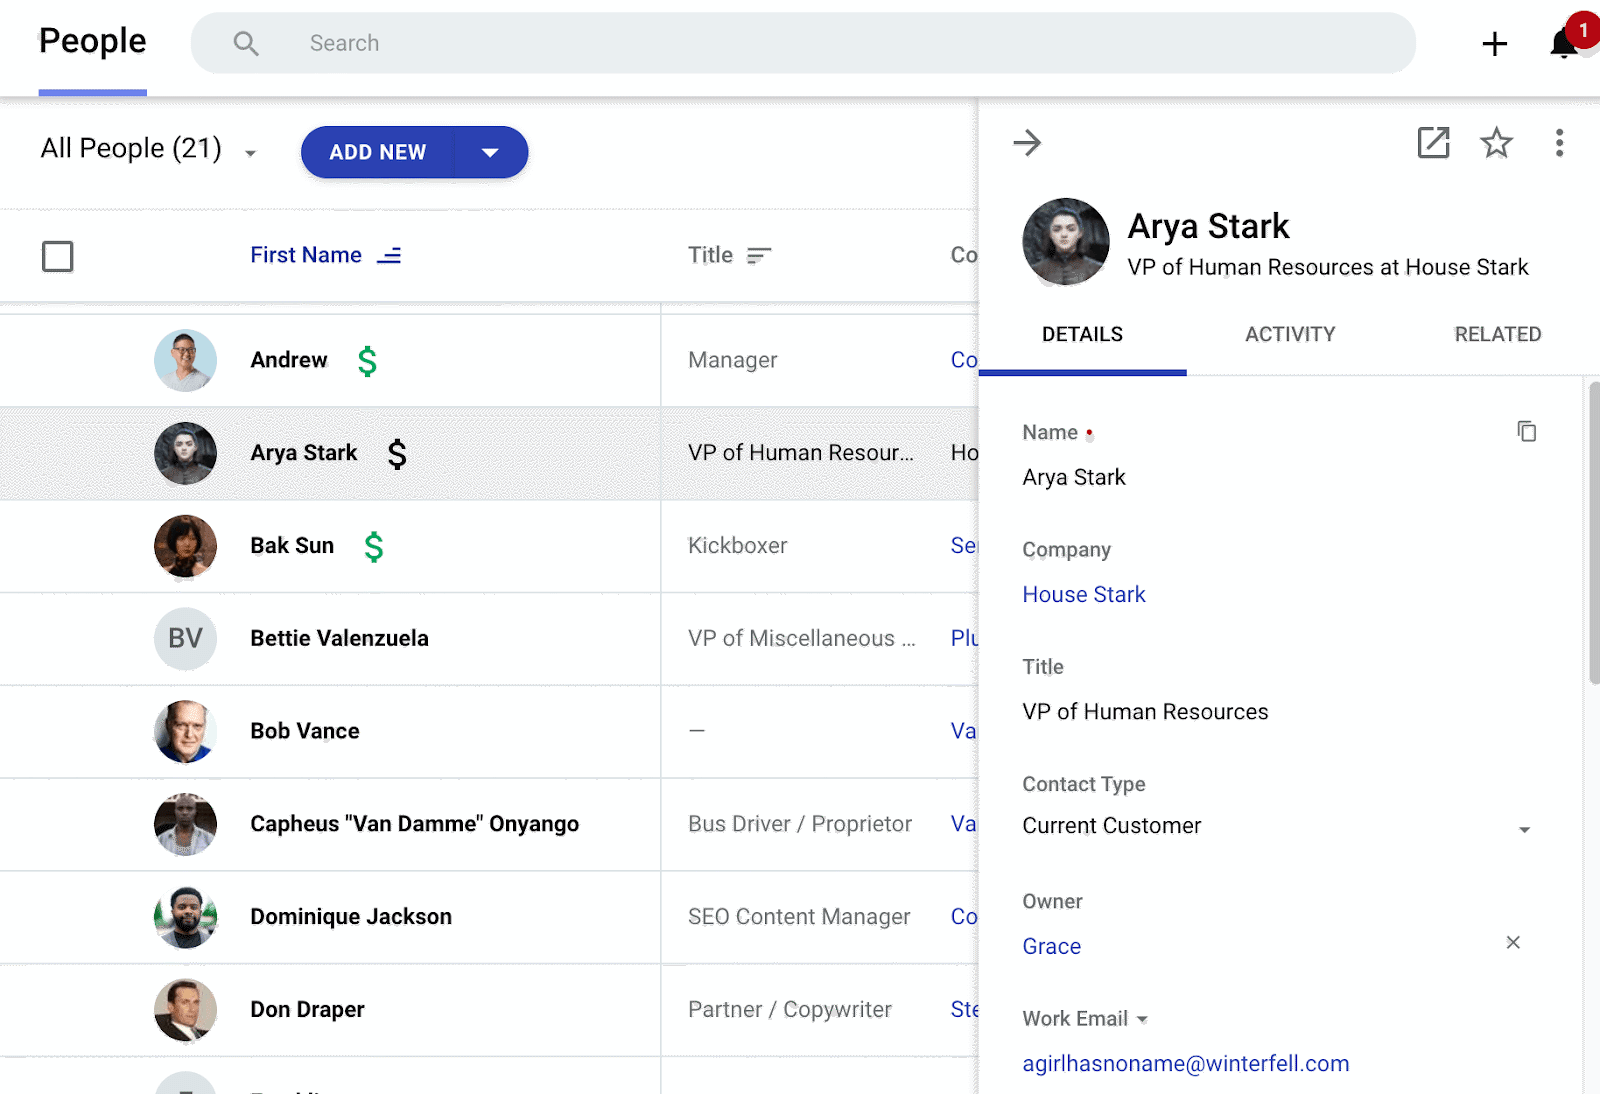Click the large Arya Stark profile picture
1600x1094 pixels.
pyautogui.click(x=1066, y=242)
